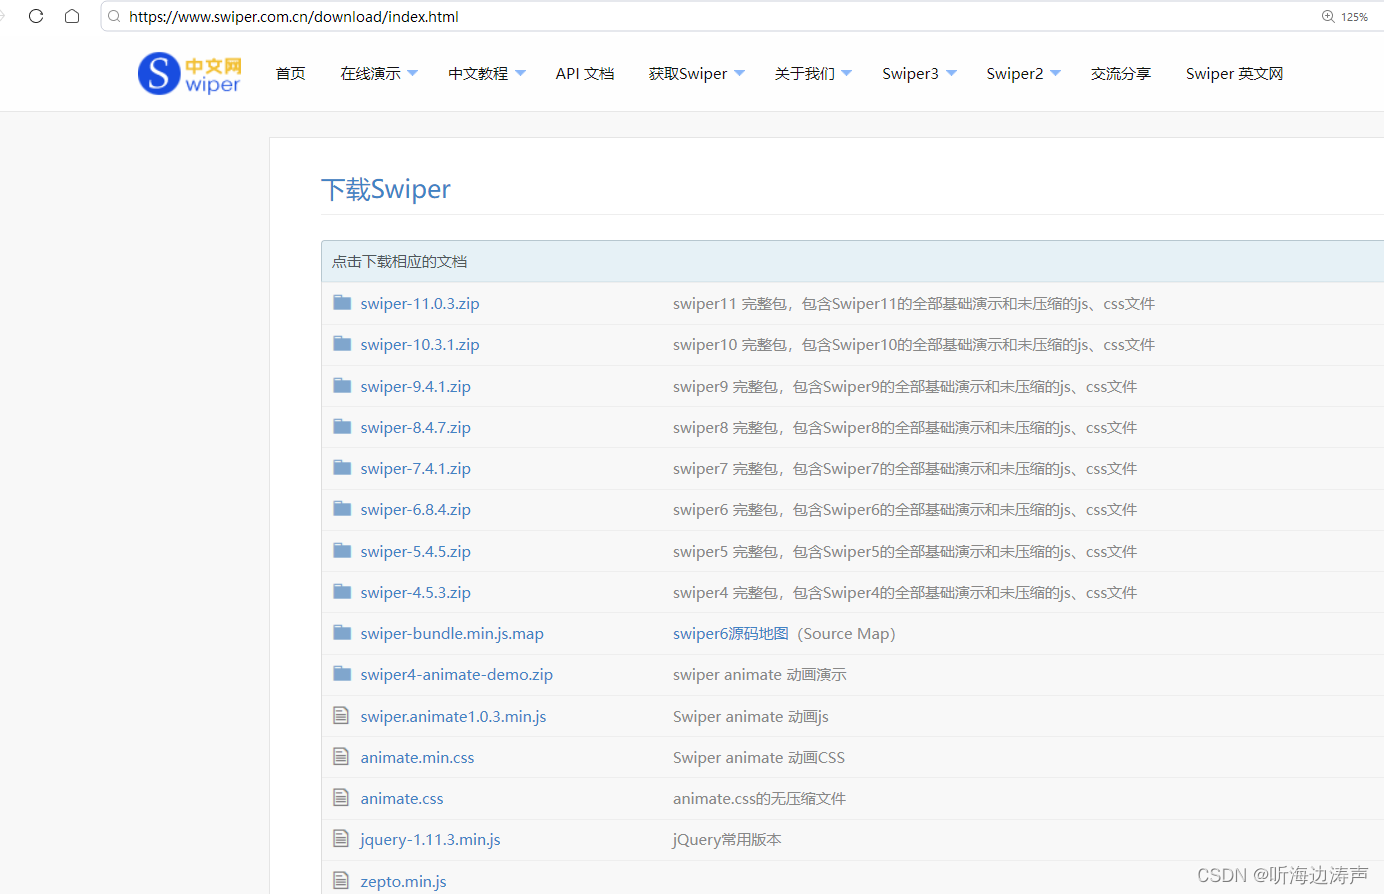
Task: Click the swiper animate 动画演示 description
Action: click(x=760, y=674)
